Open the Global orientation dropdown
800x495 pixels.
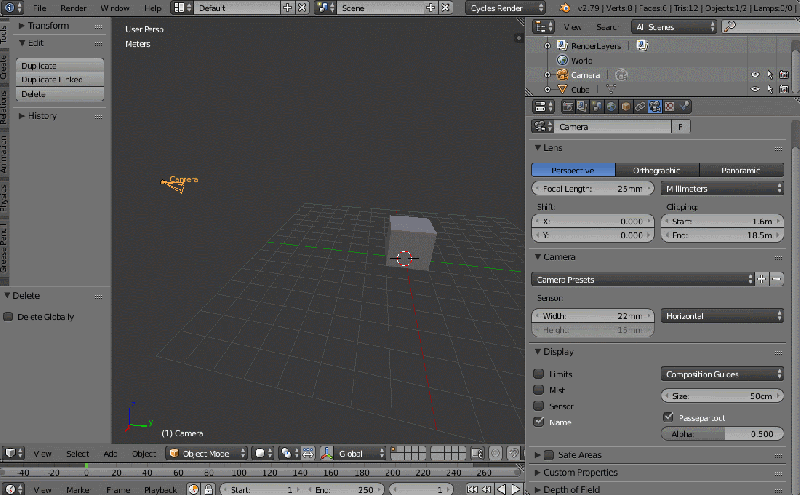tap(360, 453)
